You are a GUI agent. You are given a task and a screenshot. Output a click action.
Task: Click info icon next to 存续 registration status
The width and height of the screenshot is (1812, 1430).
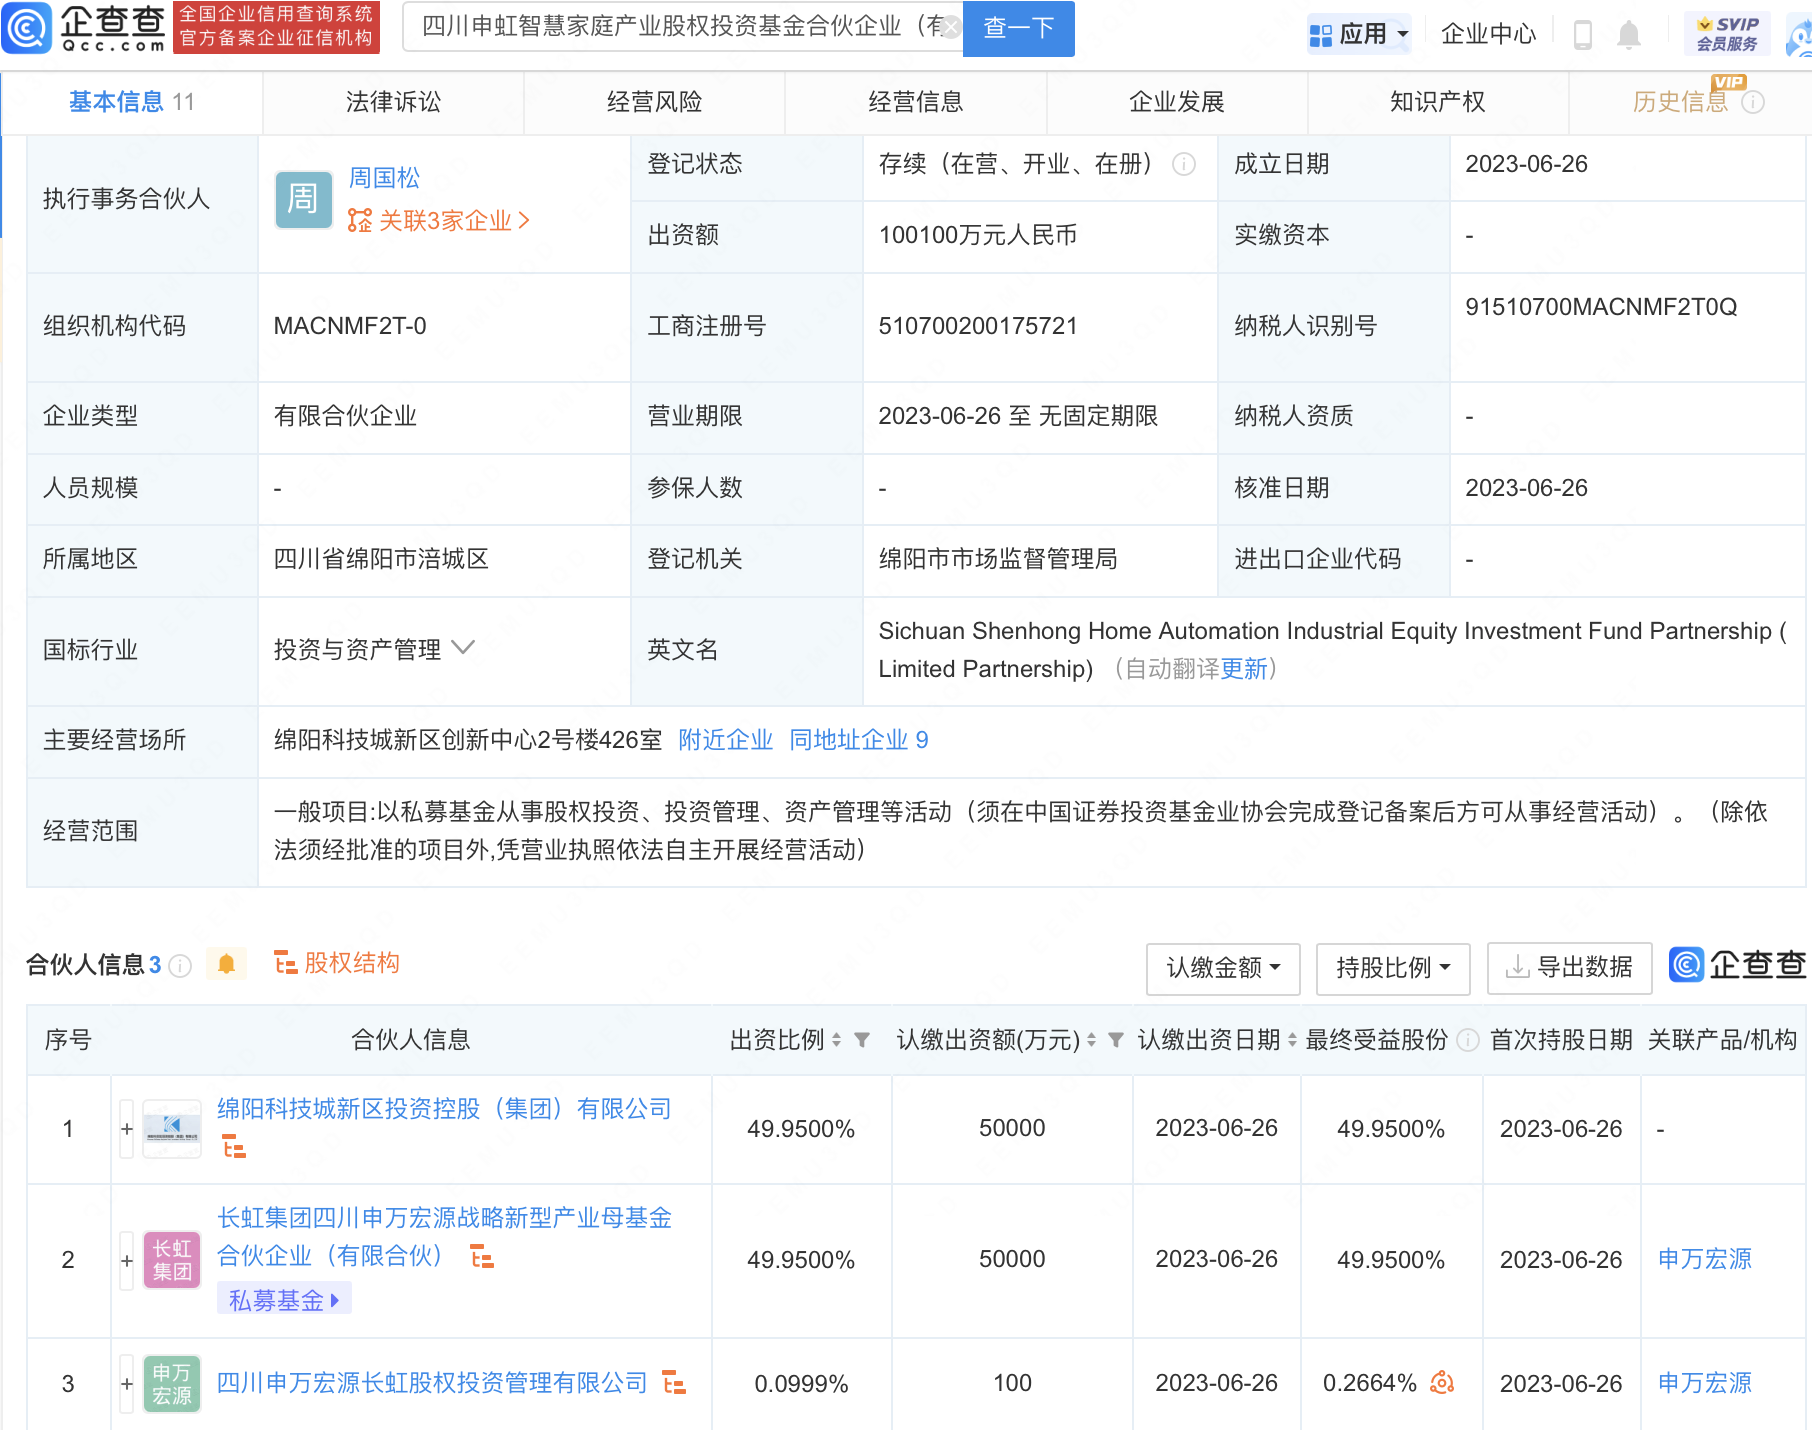(x=1184, y=164)
